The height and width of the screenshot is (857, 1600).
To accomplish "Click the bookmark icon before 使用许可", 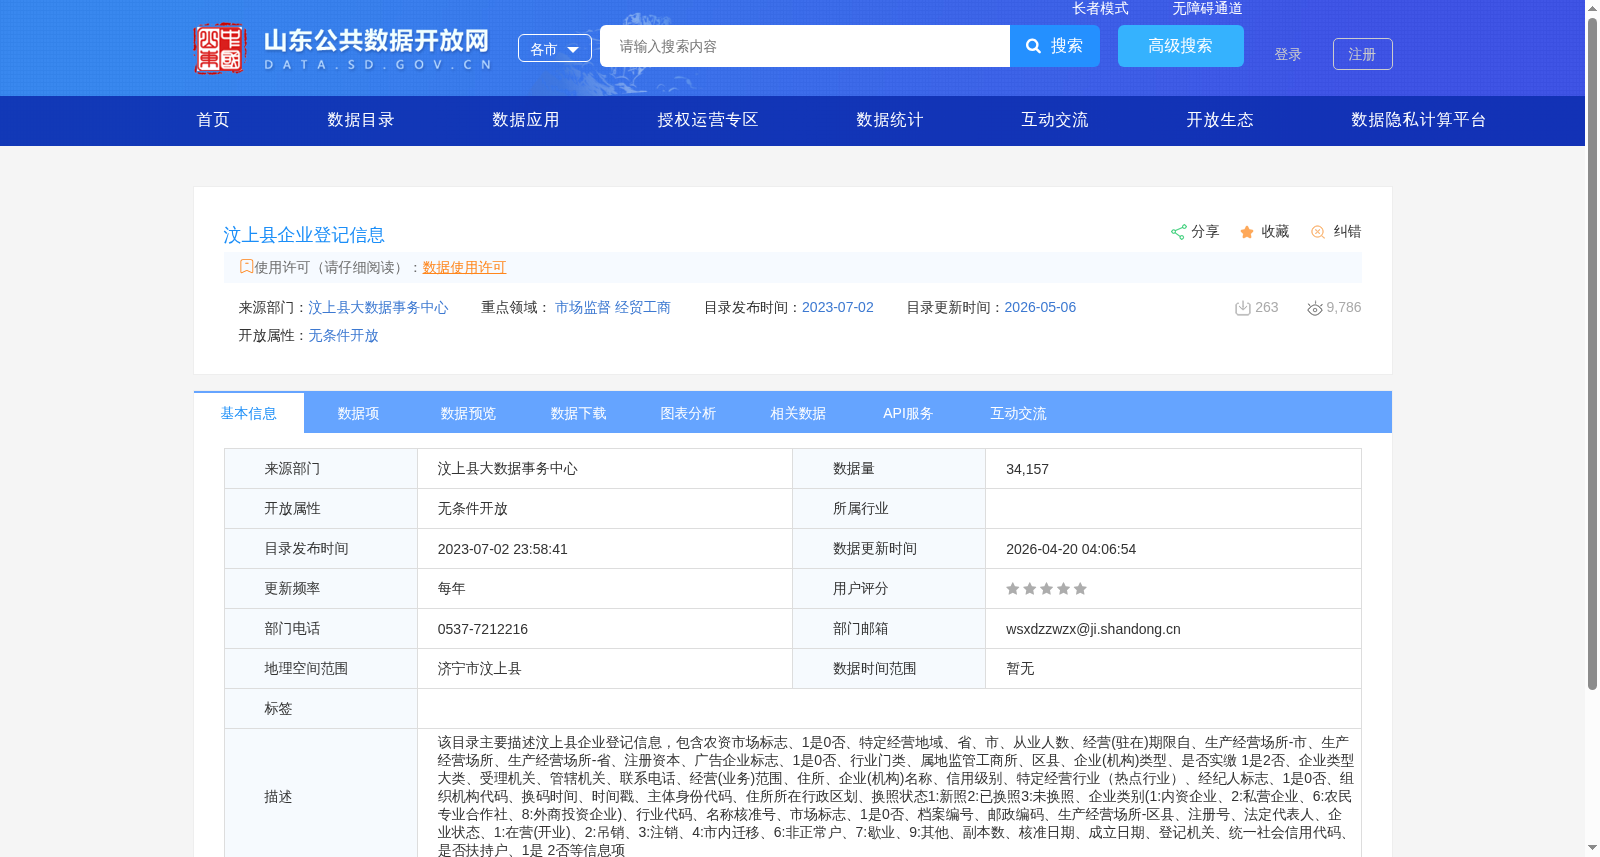I will click(x=246, y=267).
